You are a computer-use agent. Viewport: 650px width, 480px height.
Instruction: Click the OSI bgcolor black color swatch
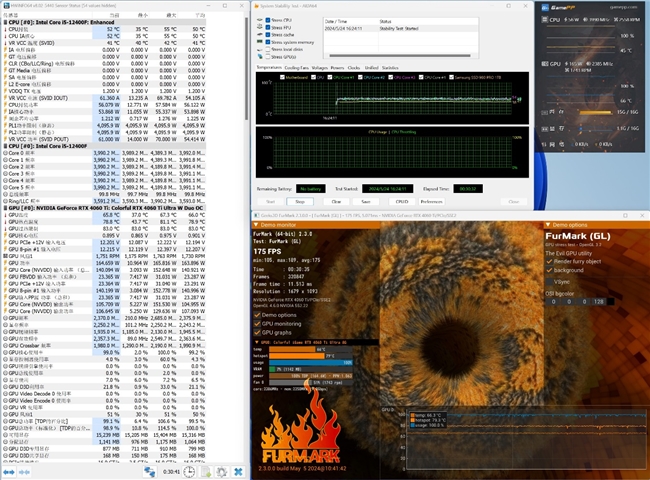(x=610, y=302)
